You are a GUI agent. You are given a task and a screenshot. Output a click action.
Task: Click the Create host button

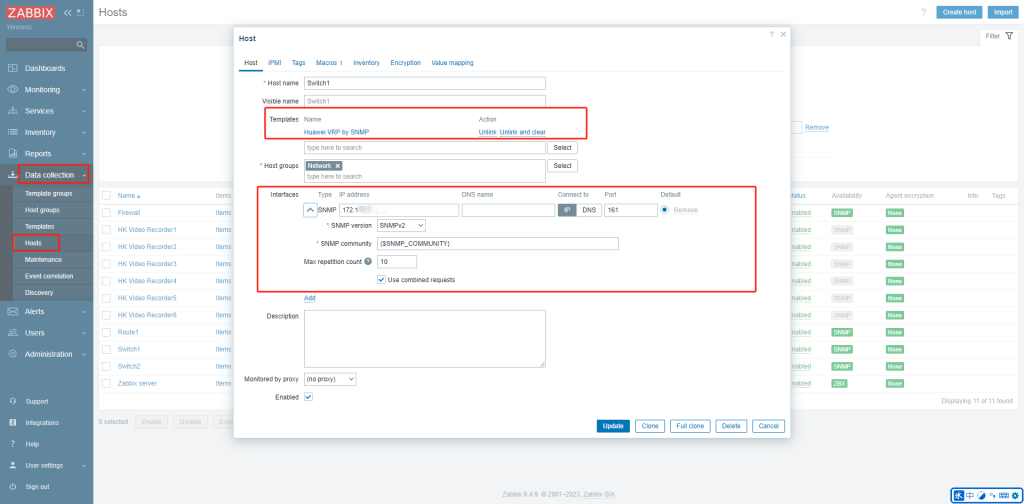tap(959, 12)
